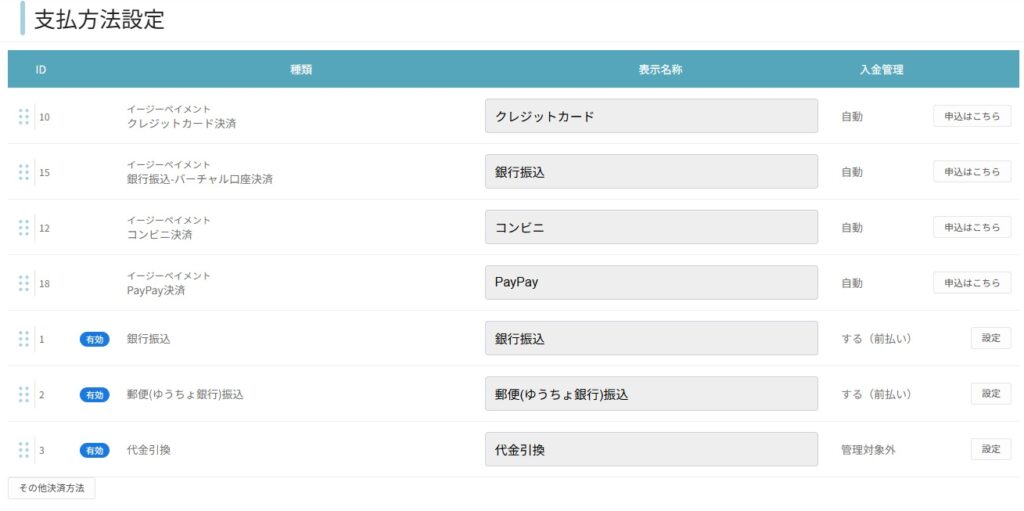
Task: Toggle 有効 badge on 郵便(ゆうちょ銀行)振込 row
Action: [94, 395]
